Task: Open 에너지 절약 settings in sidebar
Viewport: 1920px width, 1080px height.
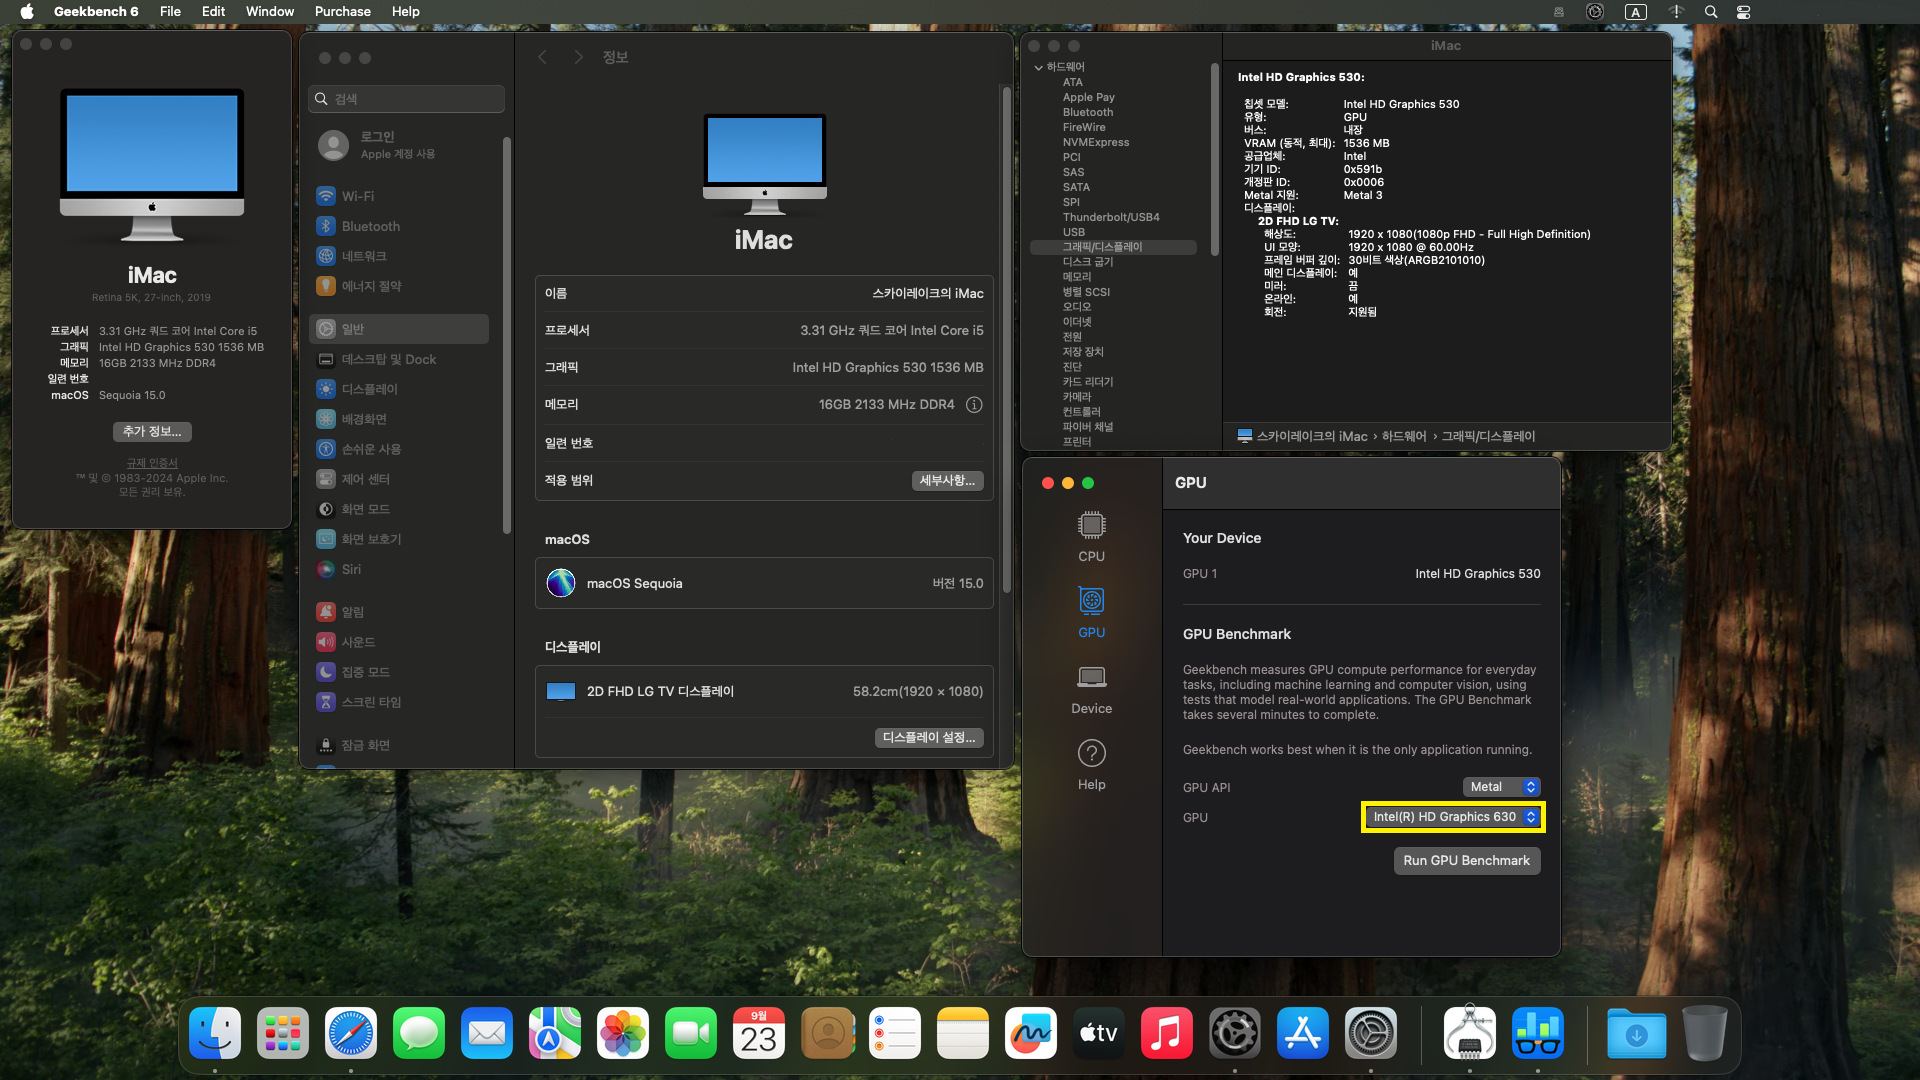Action: tap(400, 286)
